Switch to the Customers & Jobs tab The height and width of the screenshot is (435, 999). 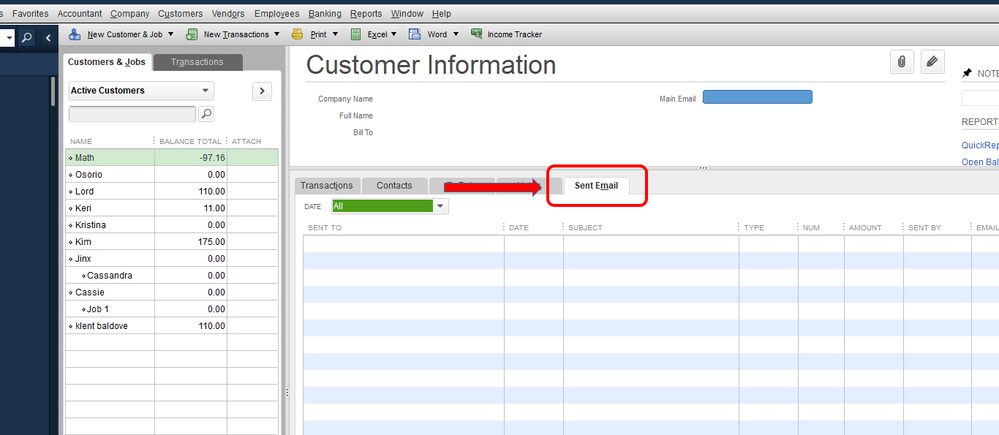107,62
